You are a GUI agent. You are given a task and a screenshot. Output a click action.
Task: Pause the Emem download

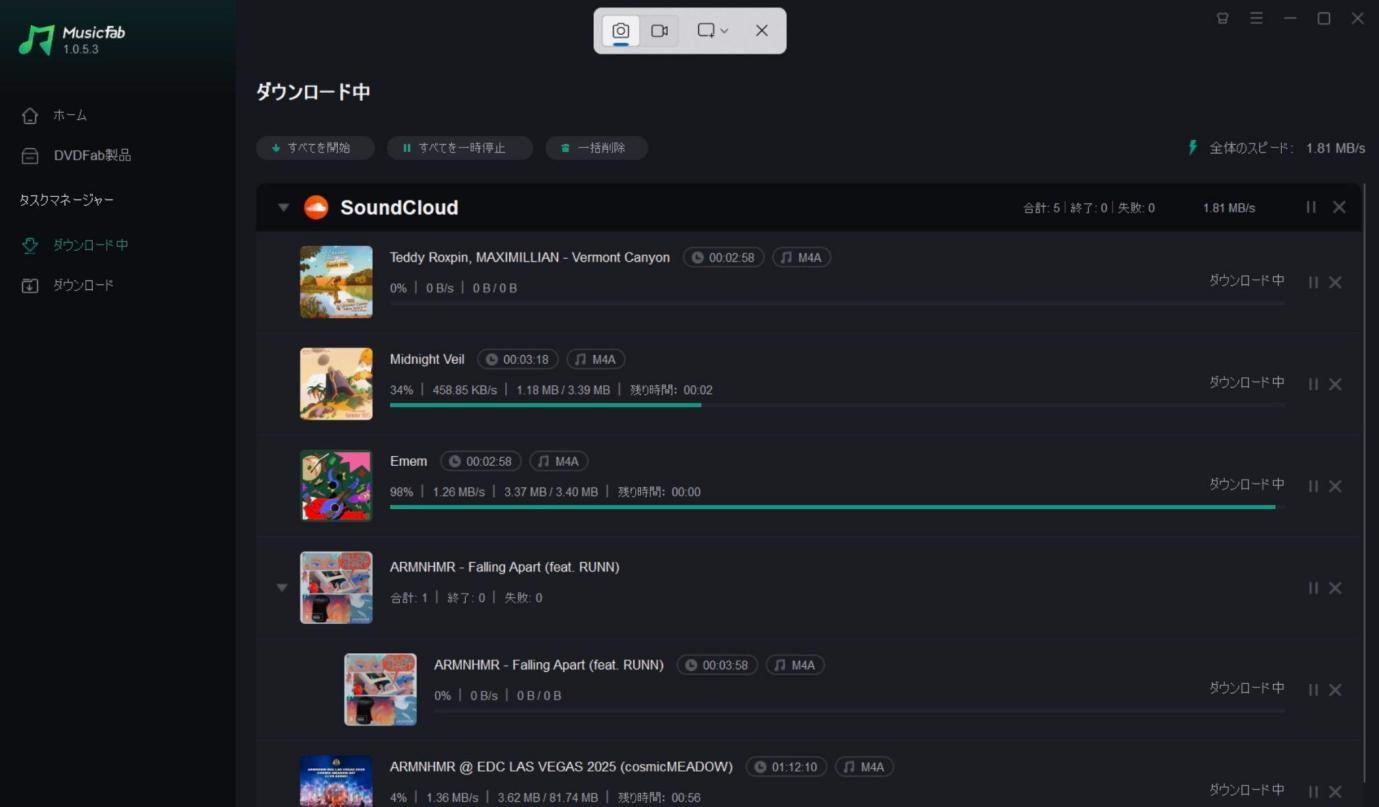[x=1313, y=486]
